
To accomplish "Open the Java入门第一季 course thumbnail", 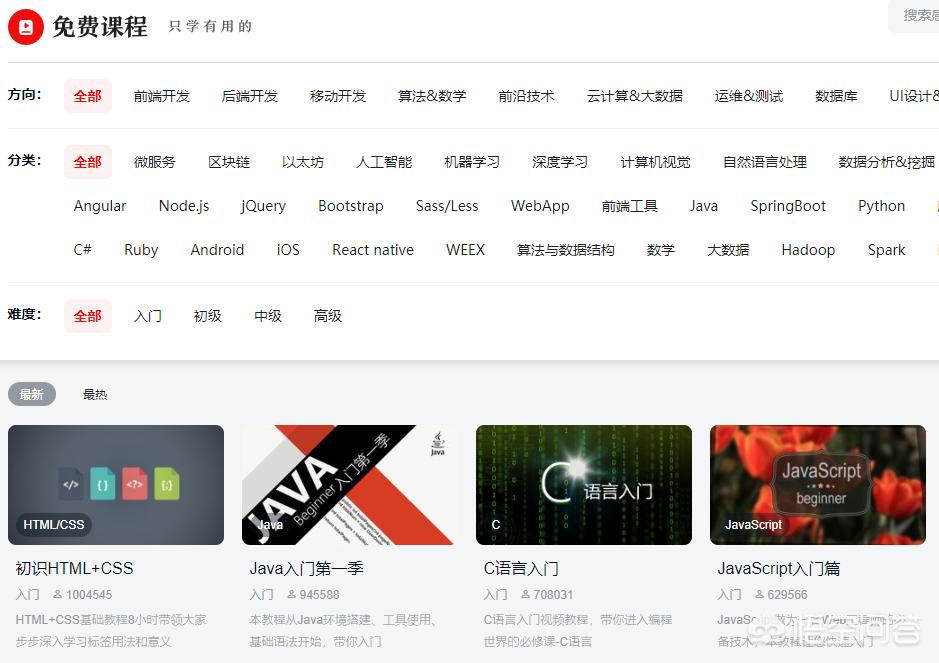I will click(x=350, y=485).
